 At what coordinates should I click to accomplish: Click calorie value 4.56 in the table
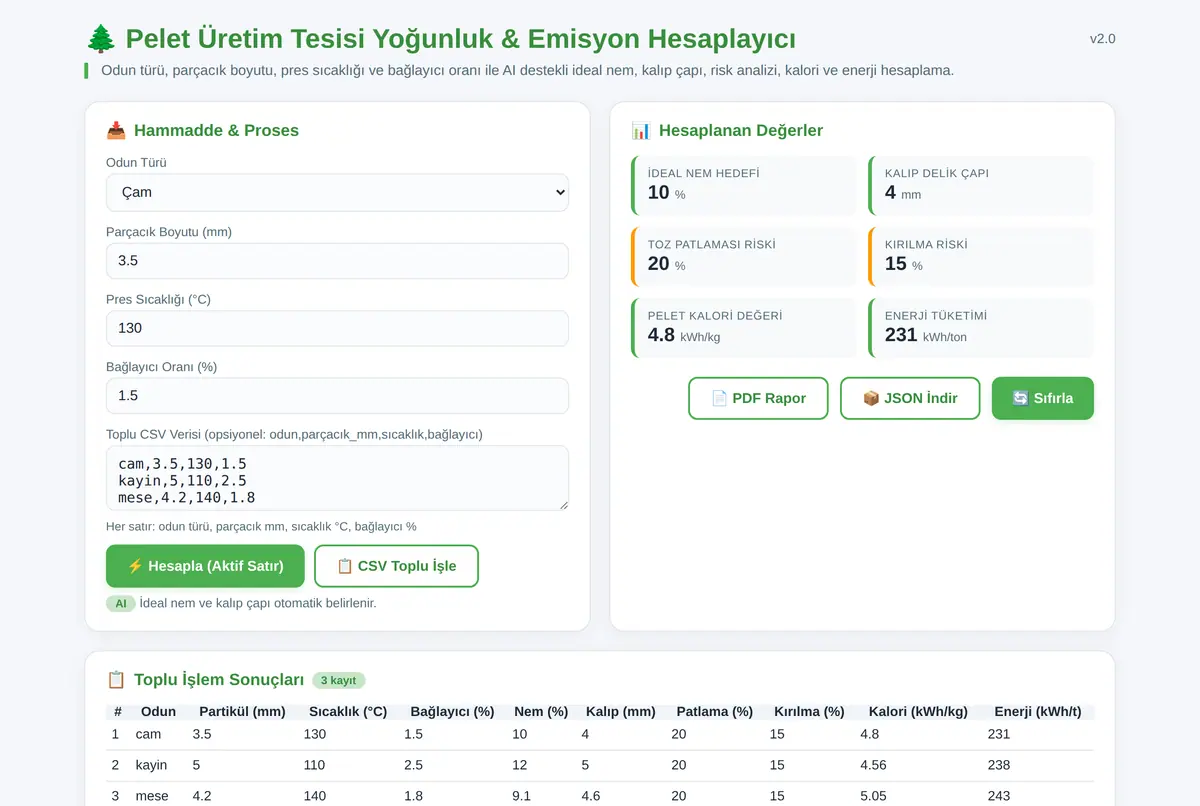point(874,765)
